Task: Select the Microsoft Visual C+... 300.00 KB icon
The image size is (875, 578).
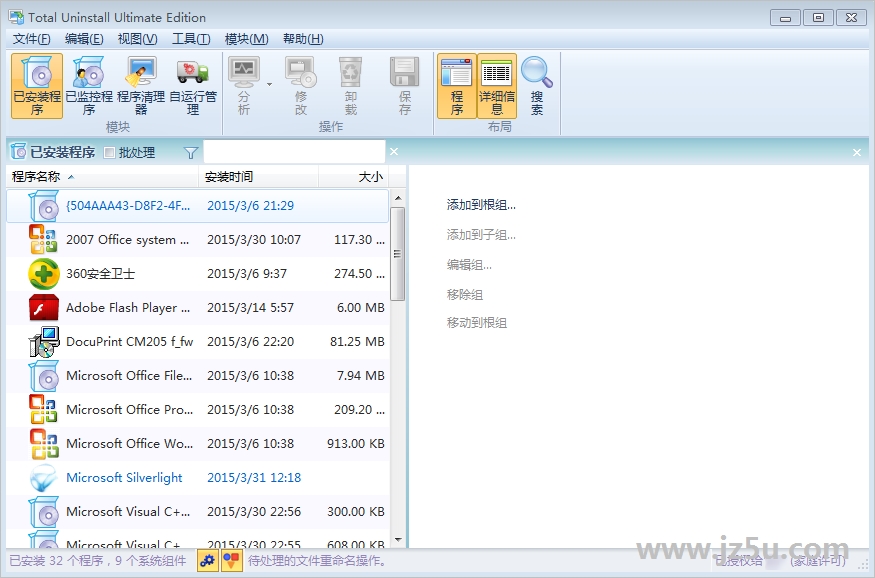Action: point(44,512)
